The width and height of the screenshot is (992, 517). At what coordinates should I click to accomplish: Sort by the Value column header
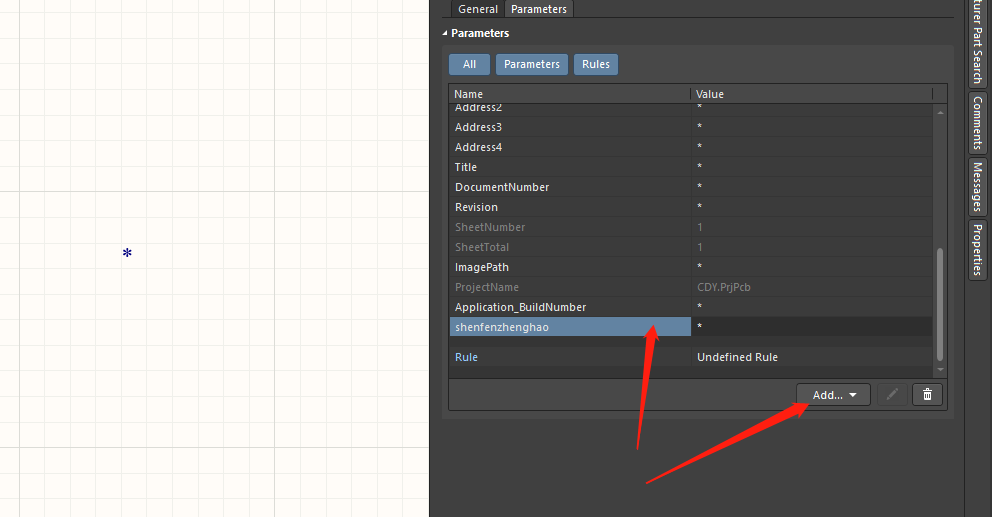(x=812, y=94)
